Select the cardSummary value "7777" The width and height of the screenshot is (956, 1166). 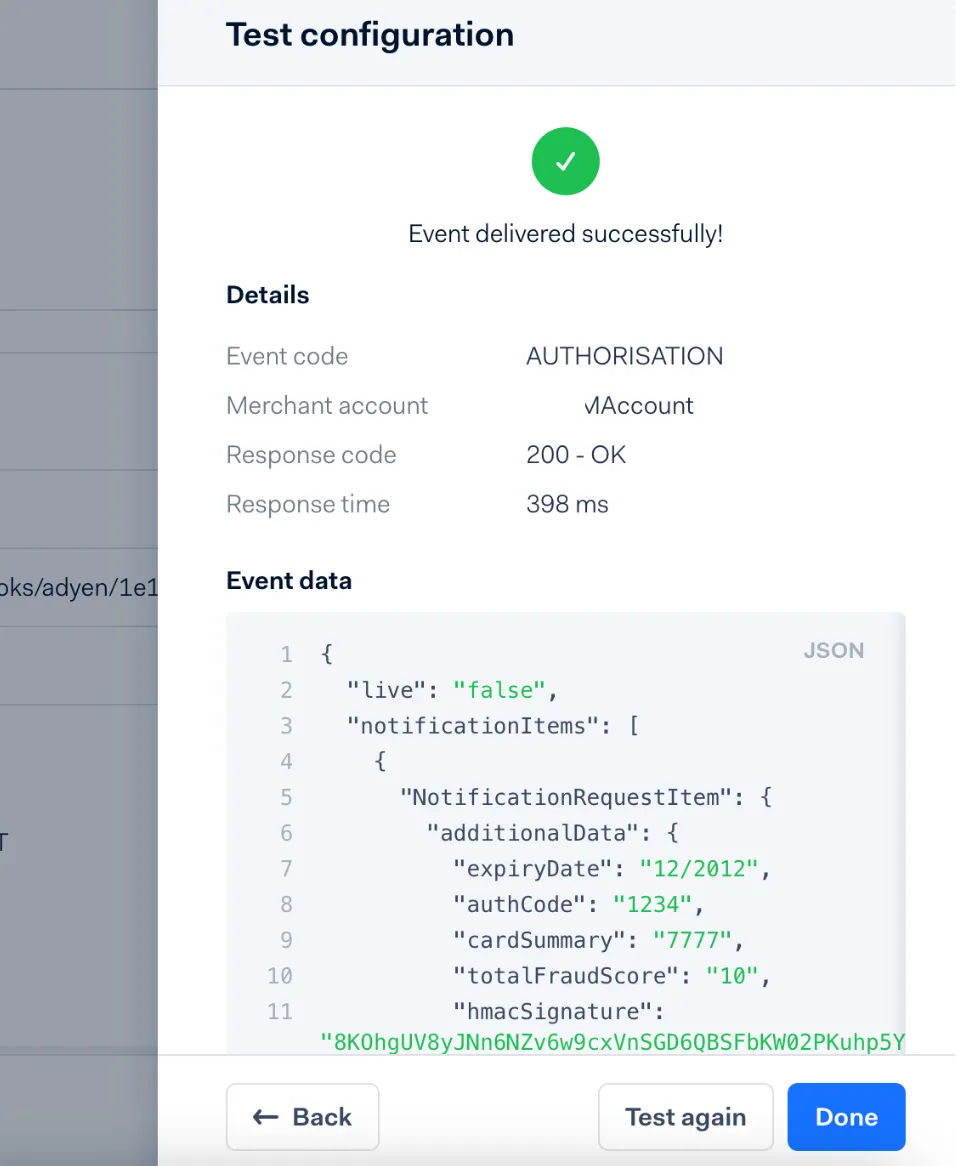click(692, 940)
